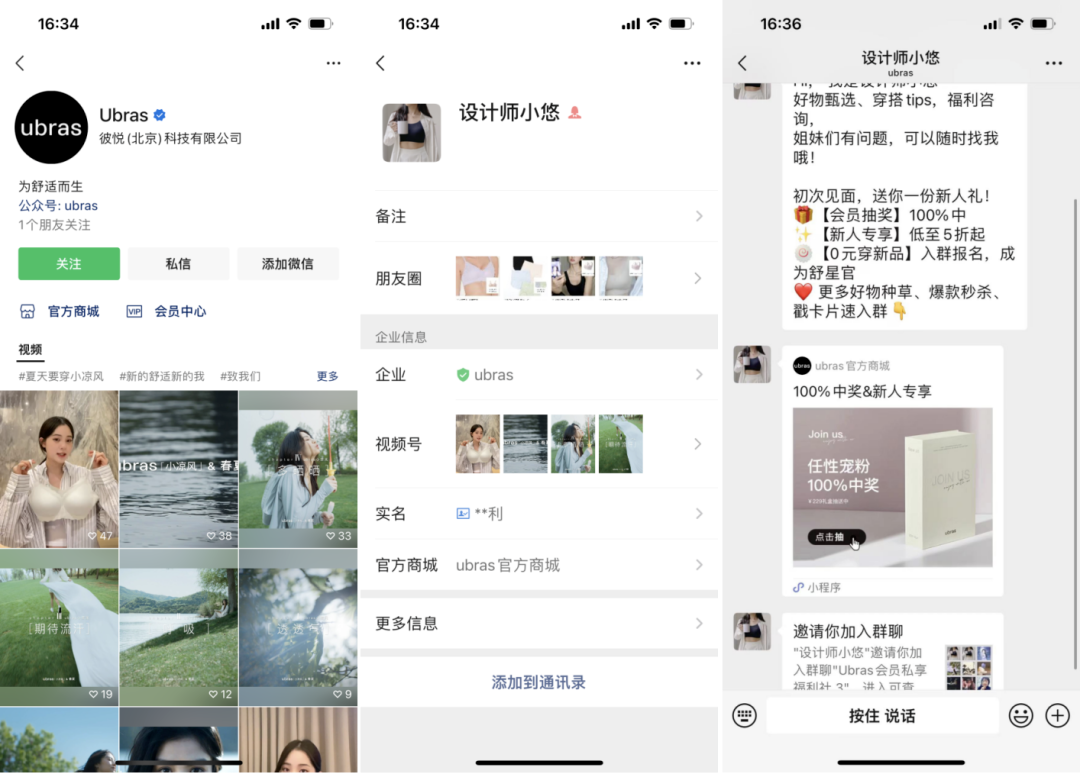Expand the 更多信息 row
The image size is (1080, 774).
point(538,623)
